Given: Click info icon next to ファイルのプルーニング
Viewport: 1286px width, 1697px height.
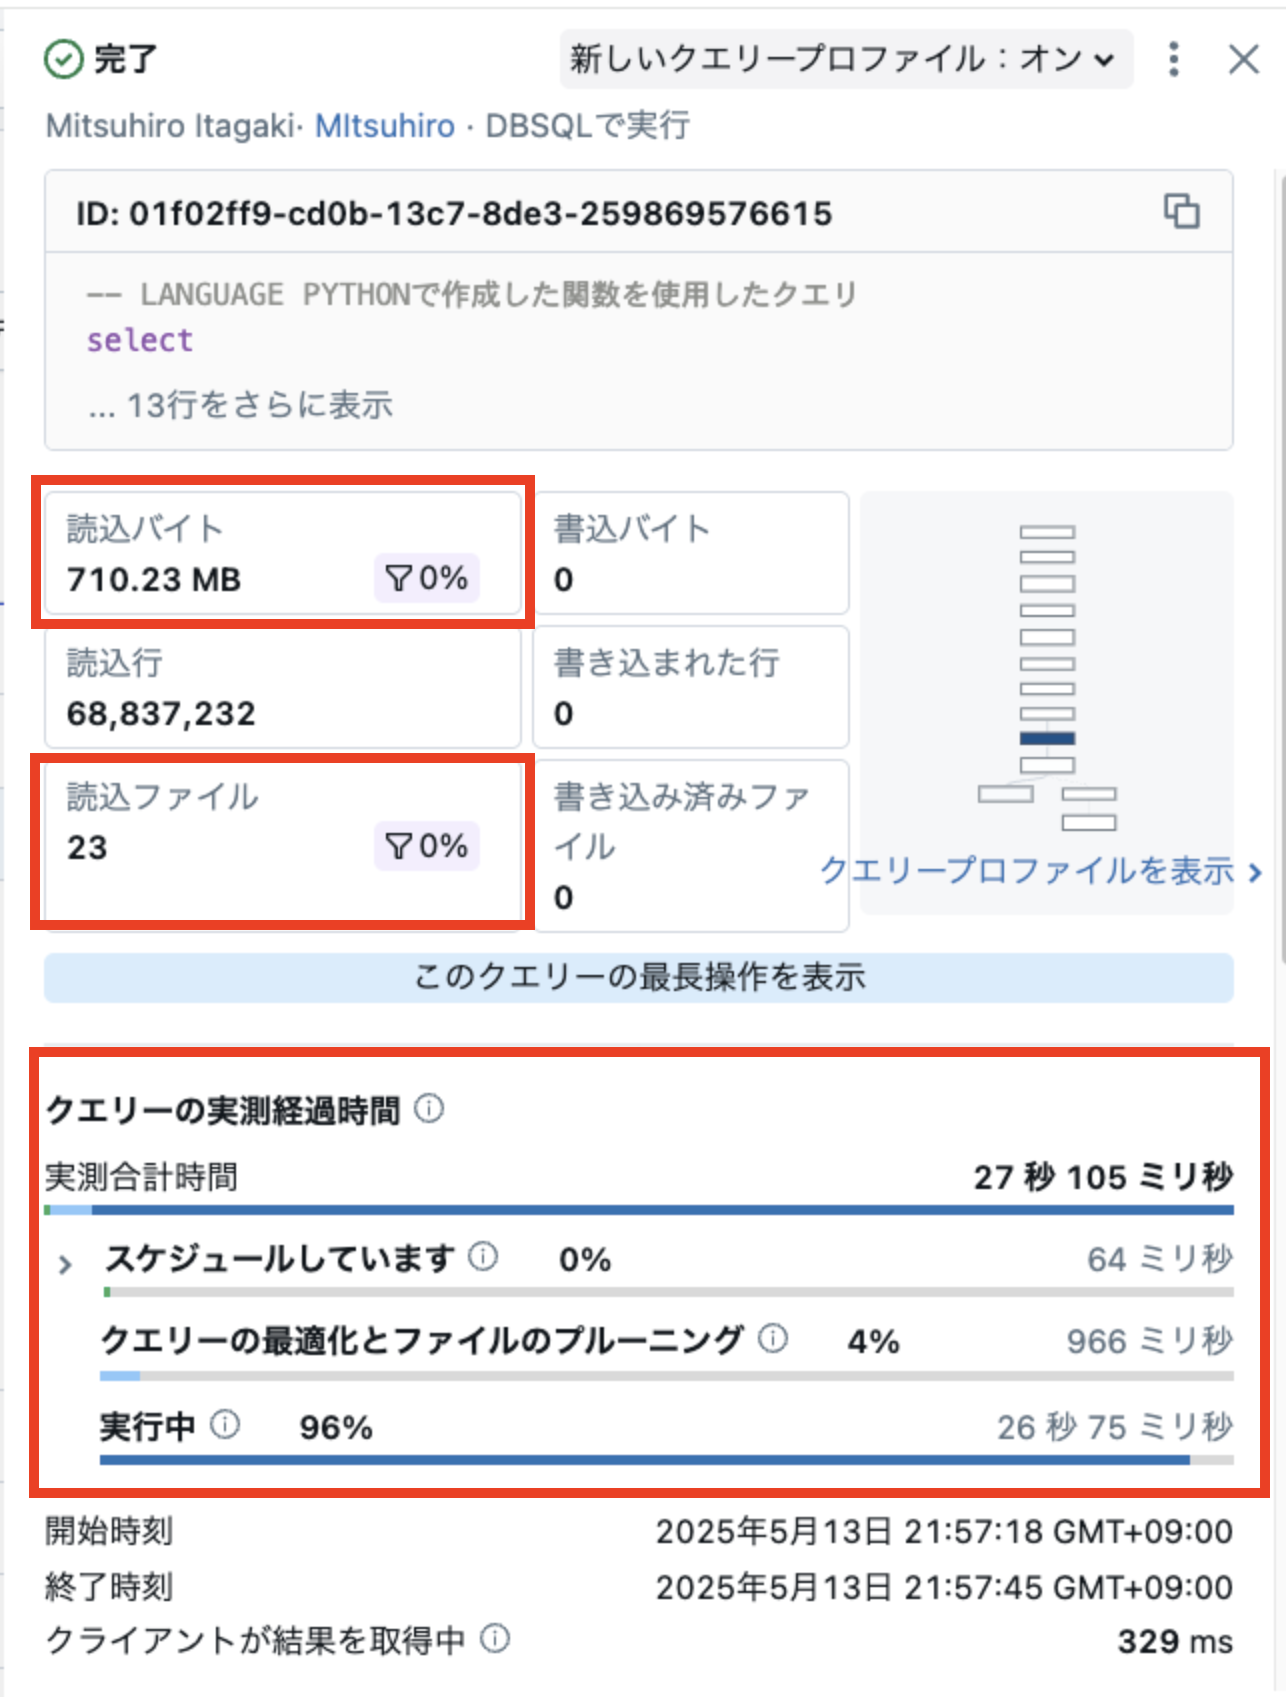Looking at the screenshot, I should 772,1338.
